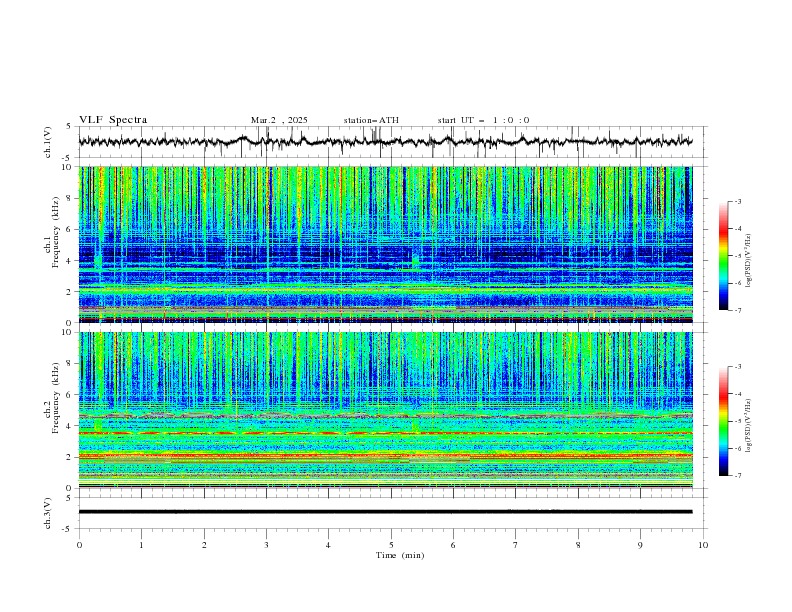This screenshot has width=792, height=612.
Task: Click the '5' tick on the time axis
Action: (391, 545)
